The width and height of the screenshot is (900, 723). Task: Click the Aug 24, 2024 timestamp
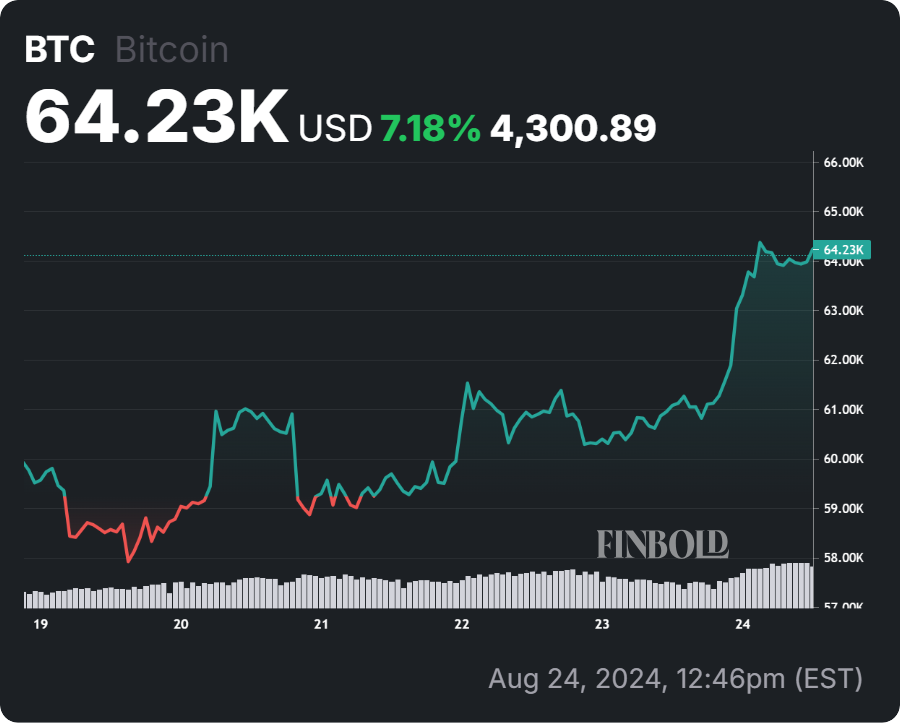coord(675,679)
